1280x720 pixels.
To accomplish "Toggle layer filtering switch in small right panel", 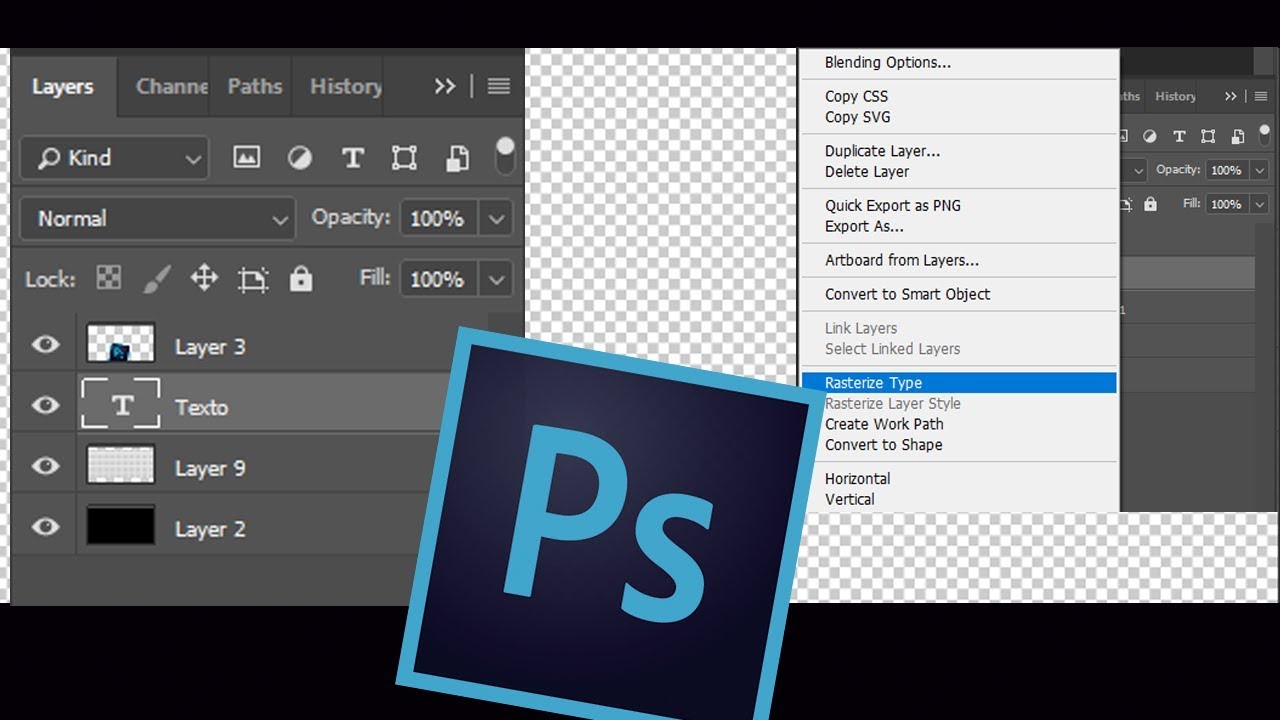I will (1266, 135).
